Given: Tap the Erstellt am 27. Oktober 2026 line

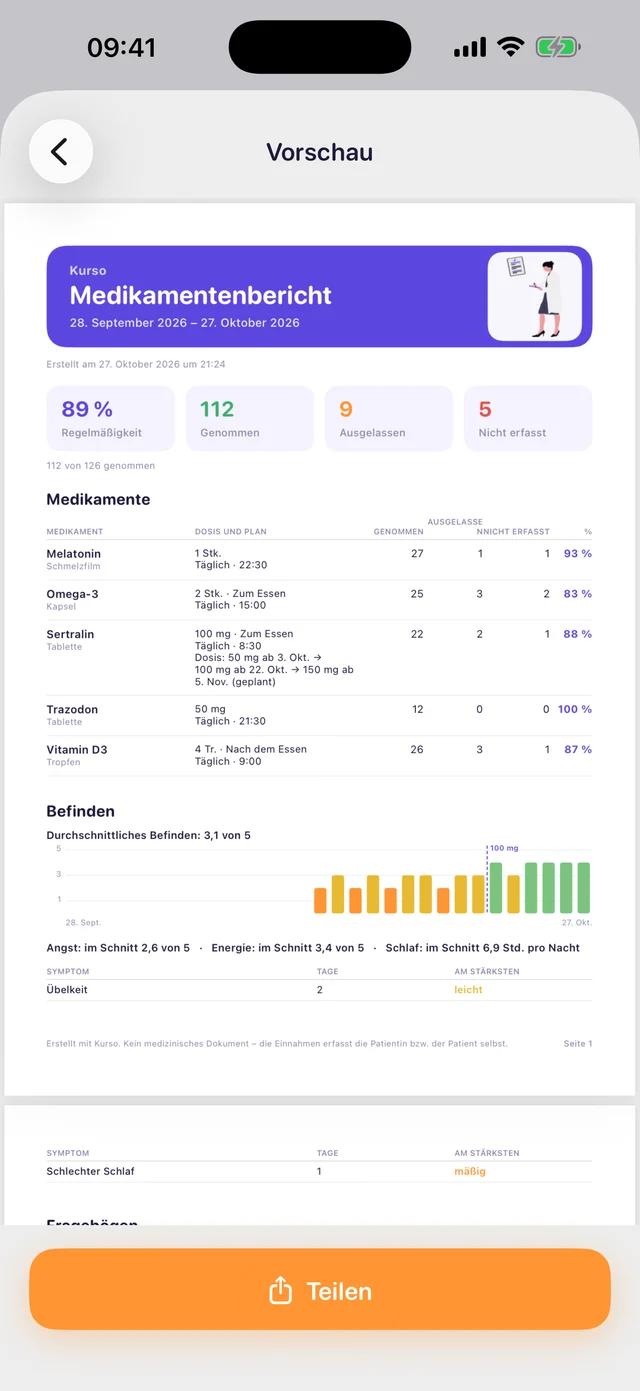Looking at the screenshot, I should pos(136,365).
